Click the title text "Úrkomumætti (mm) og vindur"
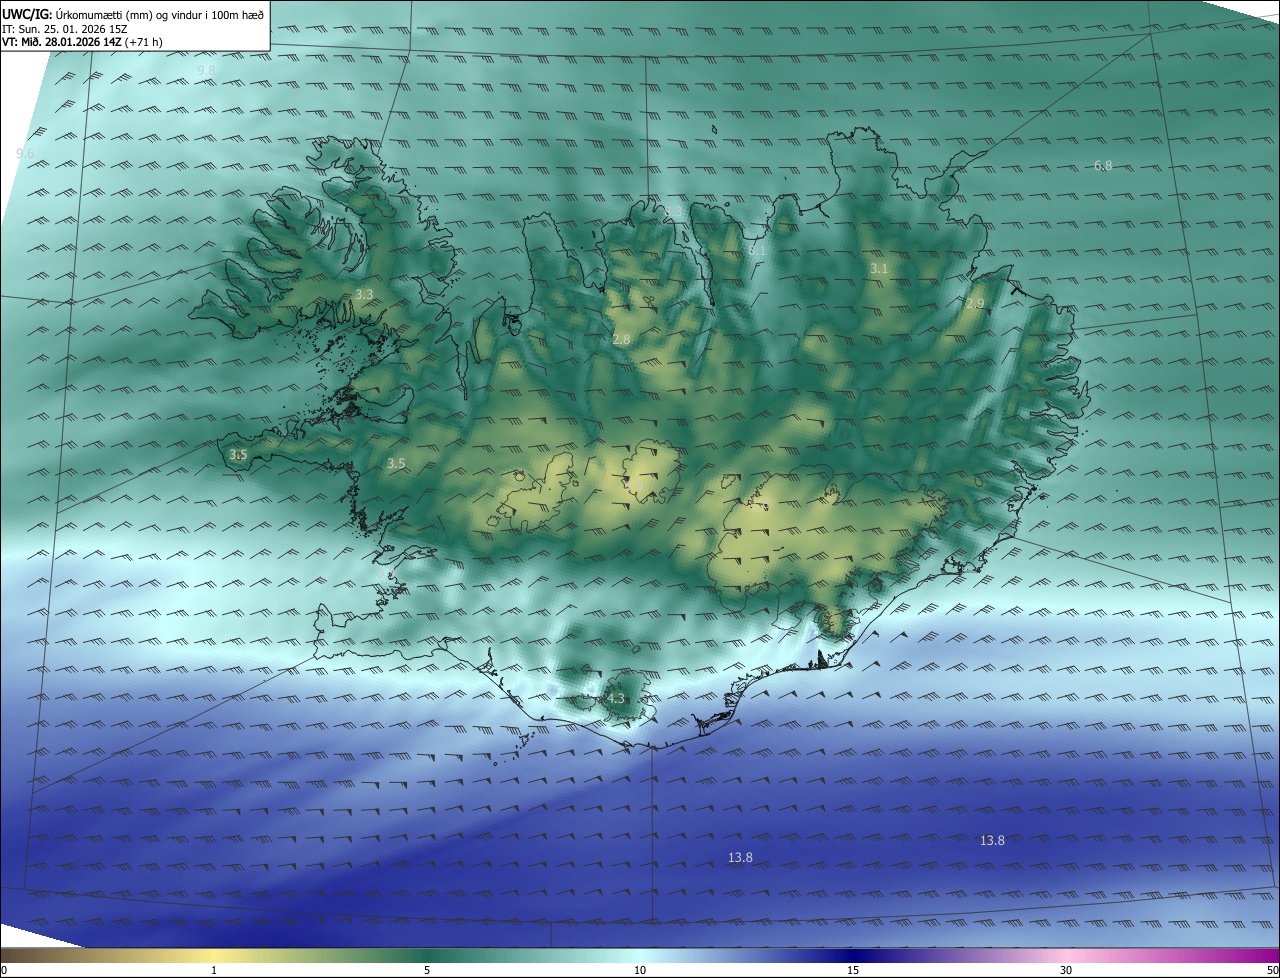The height and width of the screenshot is (978, 1280). [127, 15]
